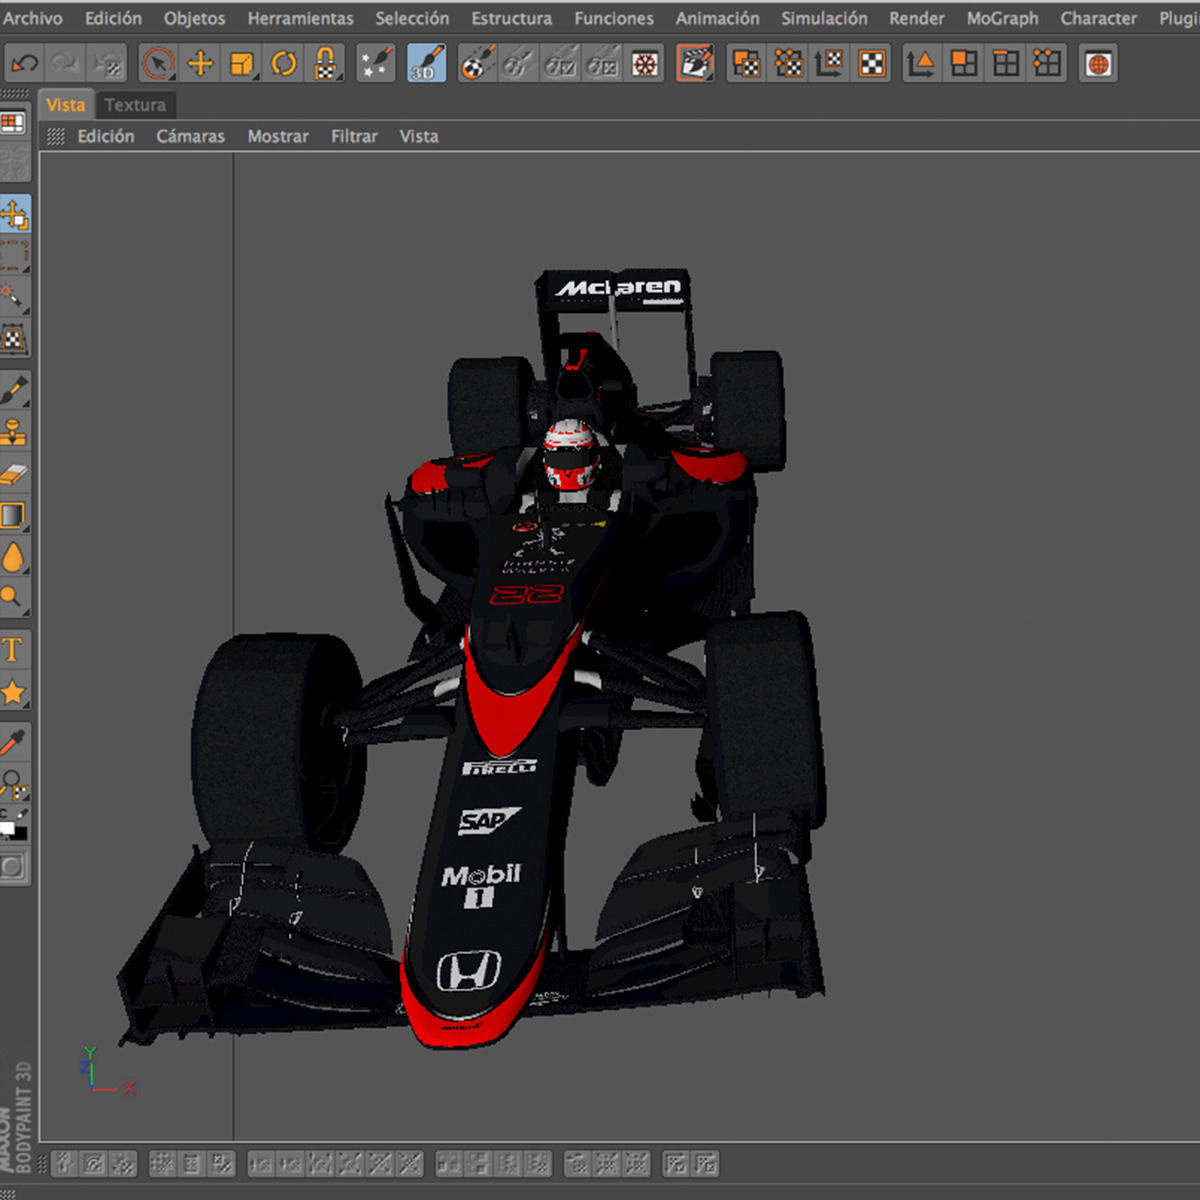1200x1200 pixels.
Task: Select the star Shape tool
Action: (14, 692)
